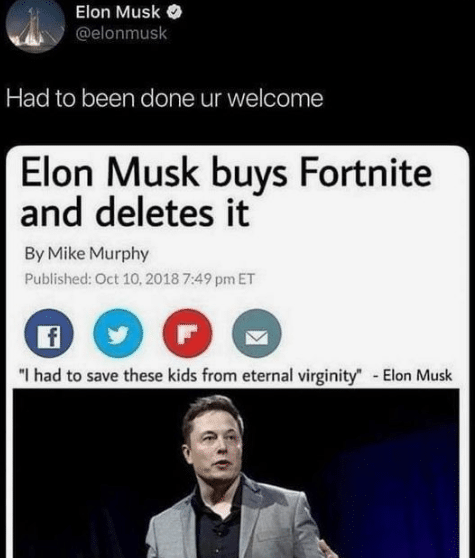Image resolution: width=475 pixels, height=558 pixels.
Task: Click the "By" byline label
Action: (34, 254)
